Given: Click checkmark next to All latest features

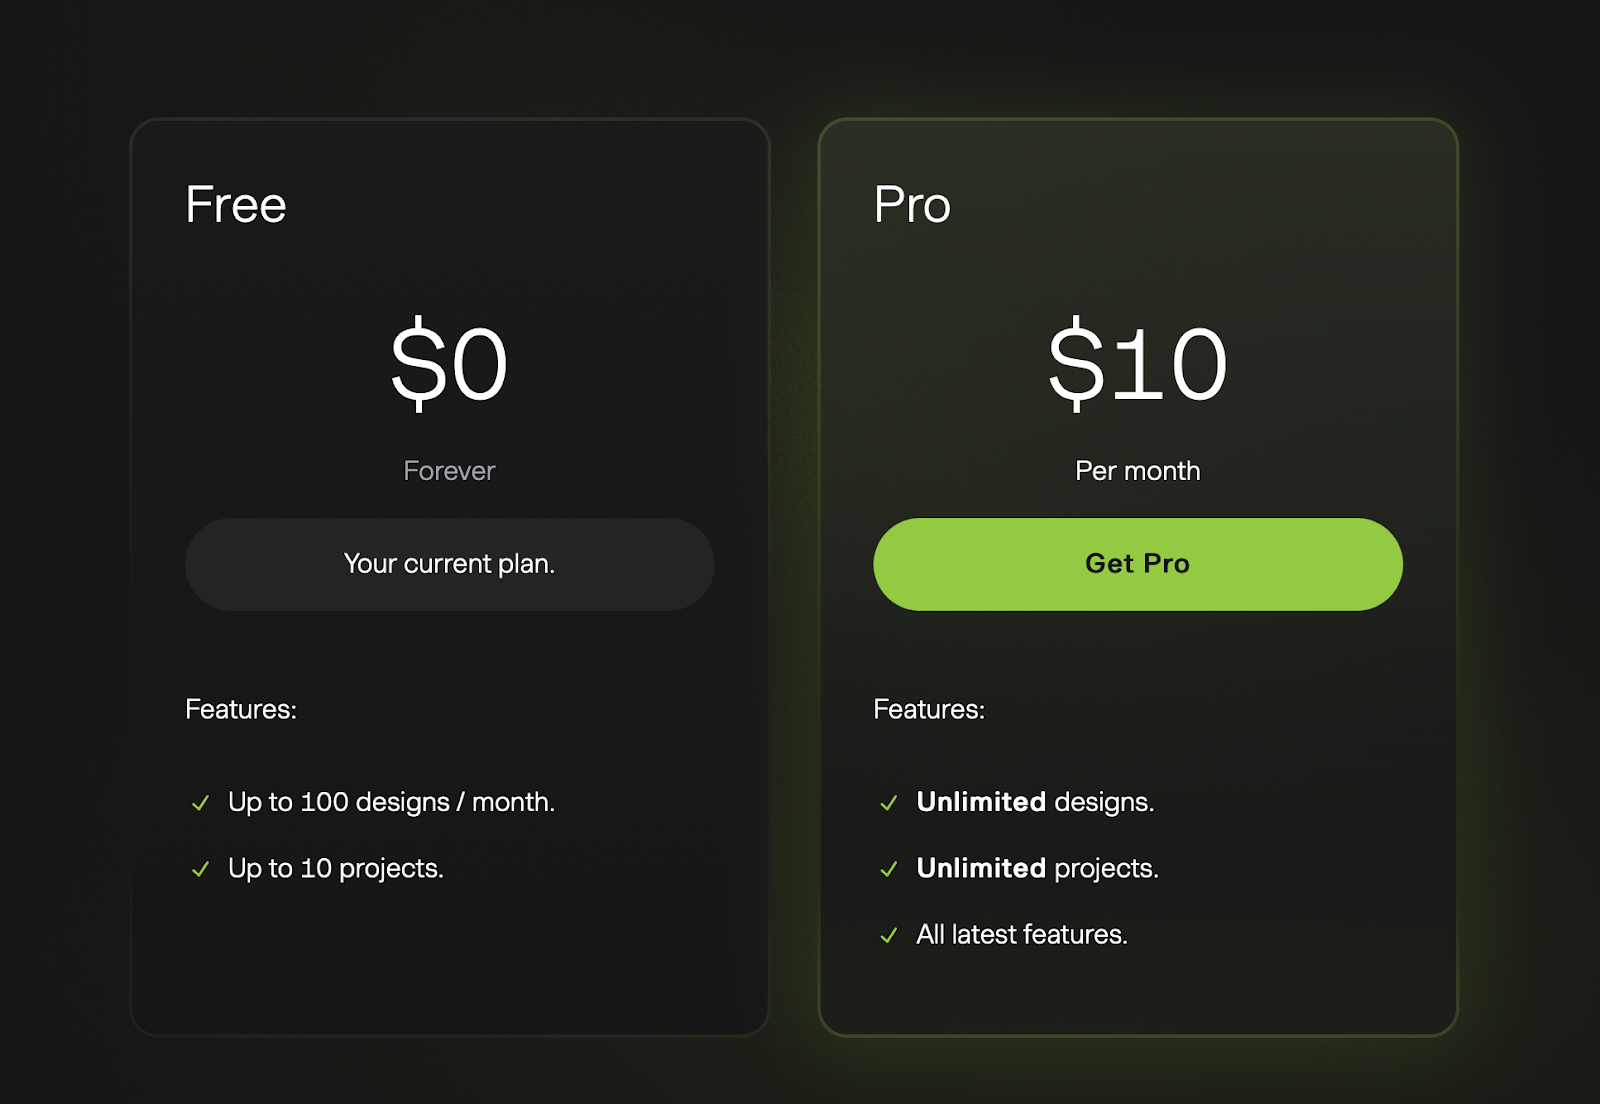Looking at the screenshot, I should click(x=889, y=935).
